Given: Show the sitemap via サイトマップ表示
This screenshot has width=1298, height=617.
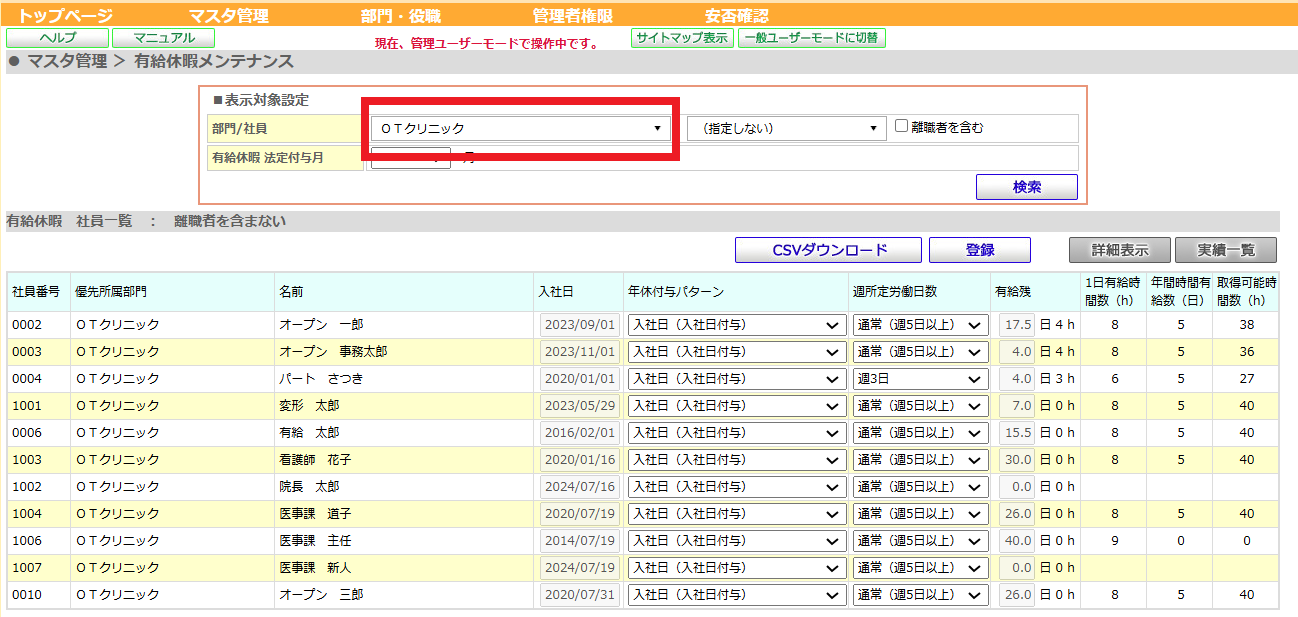Looking at the screenshot, I should tap(682, 38).
